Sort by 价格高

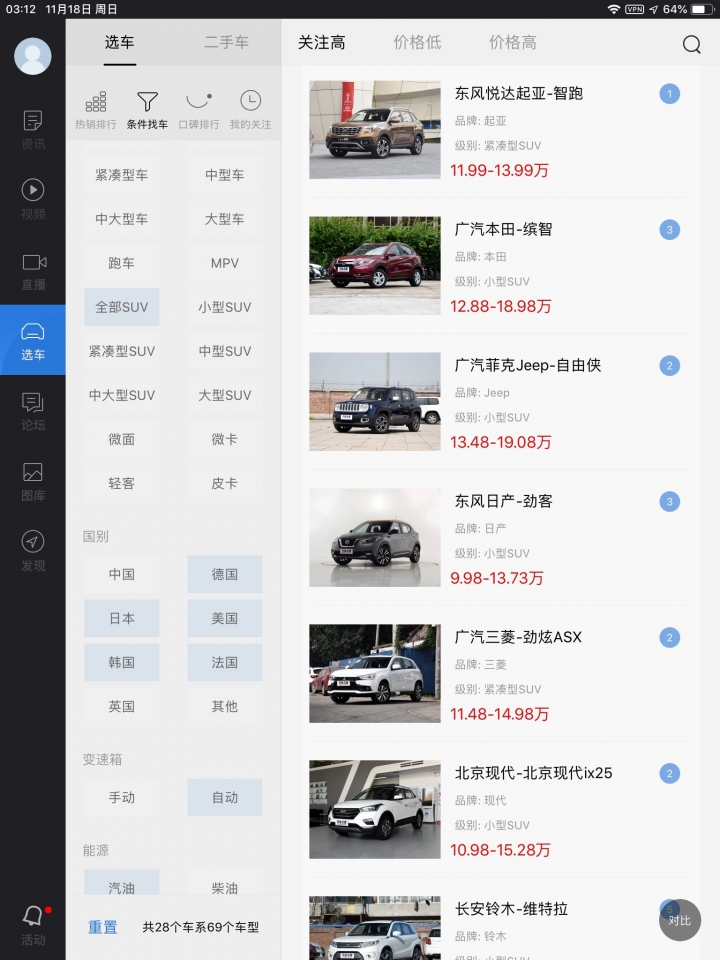[x=512, y=42]
